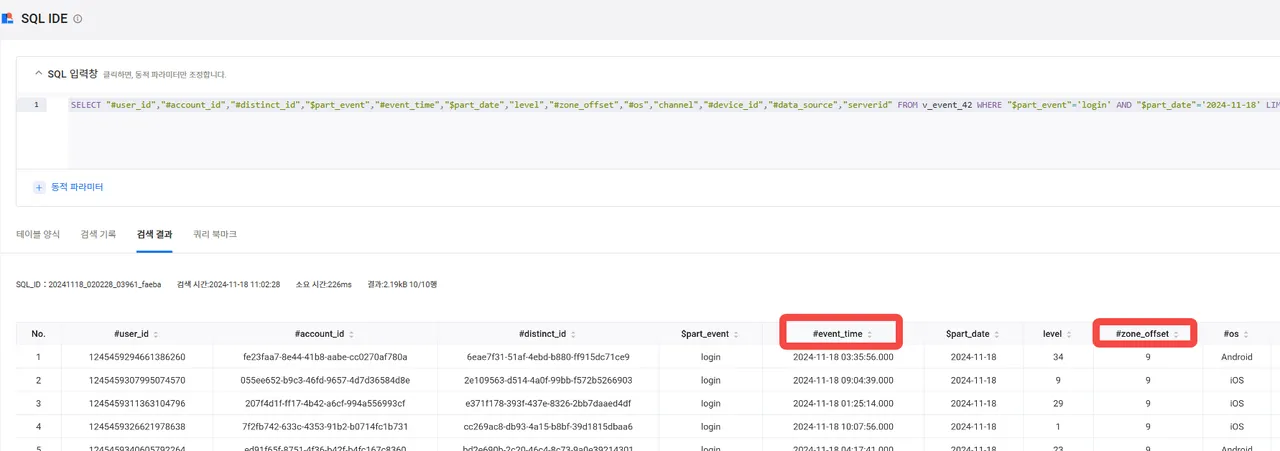Click Android in the #os column, row 1
1280x451 pixels.
pyautogui.click(x=1236, y=356)
